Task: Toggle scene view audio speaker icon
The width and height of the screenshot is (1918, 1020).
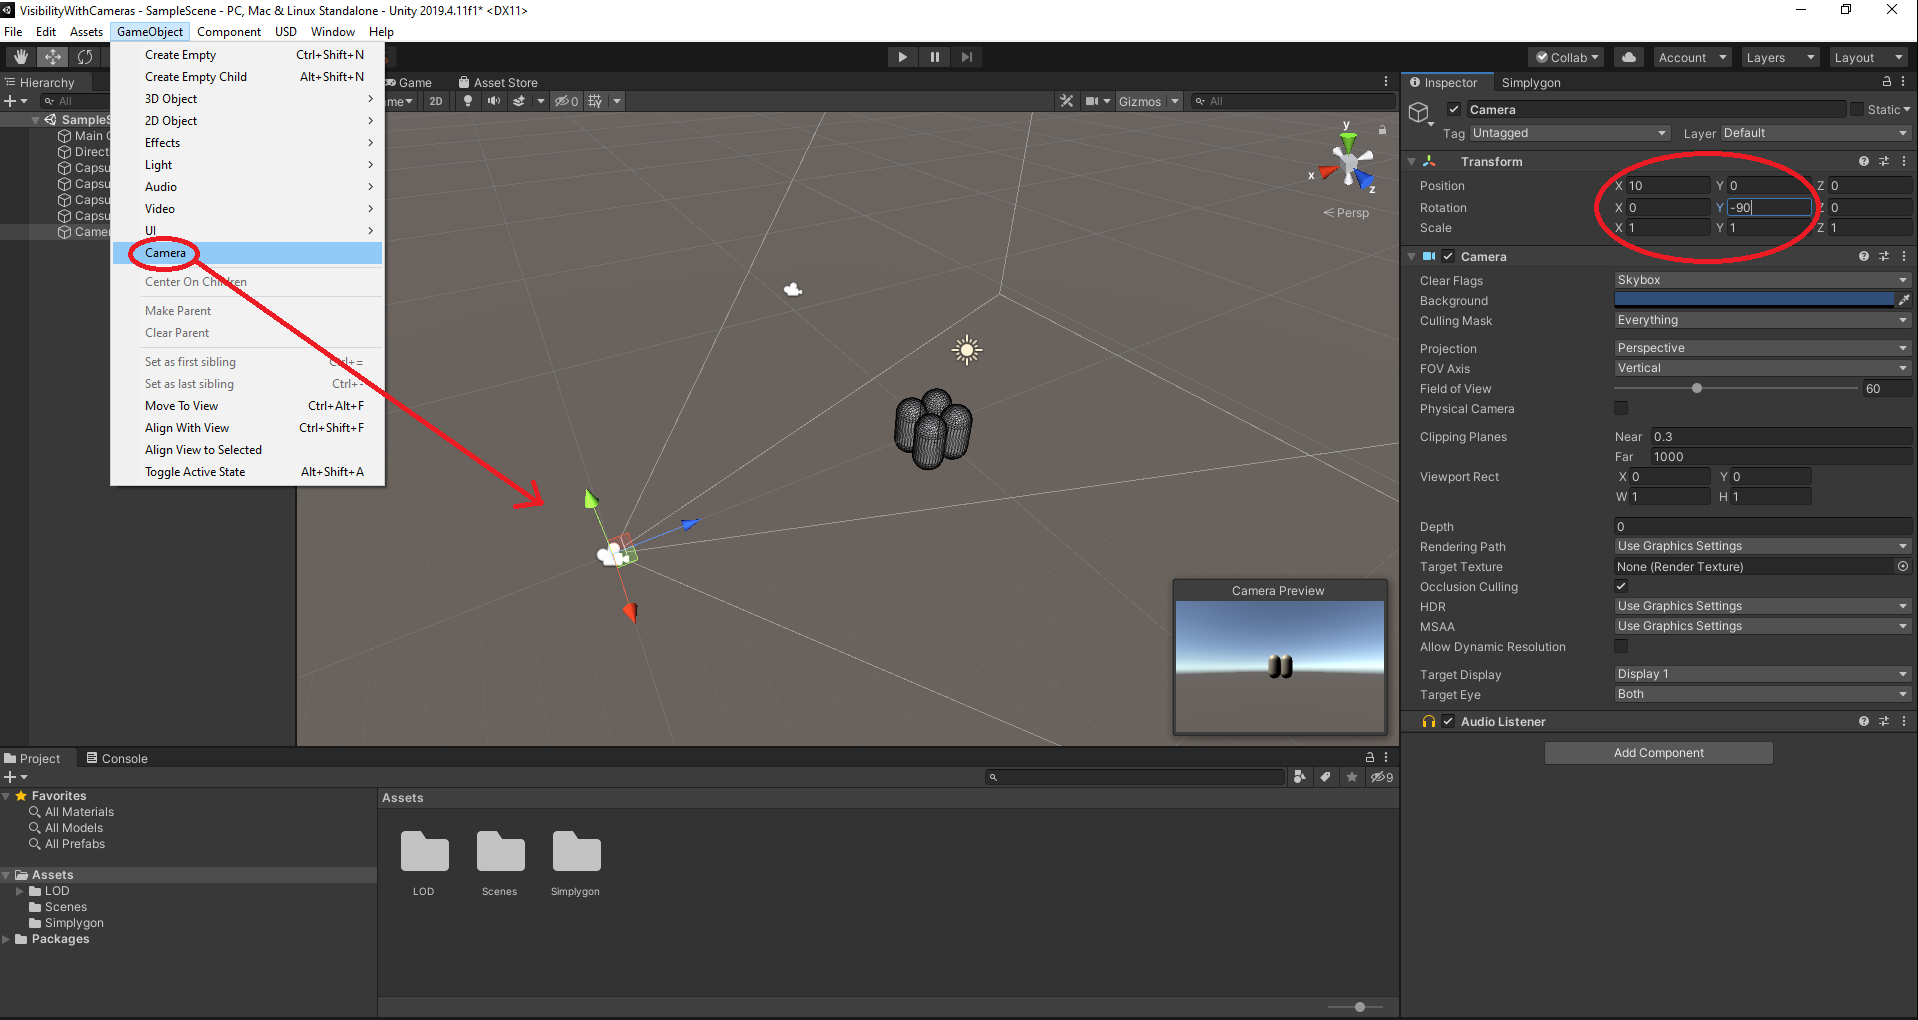Action: point(493,101)
